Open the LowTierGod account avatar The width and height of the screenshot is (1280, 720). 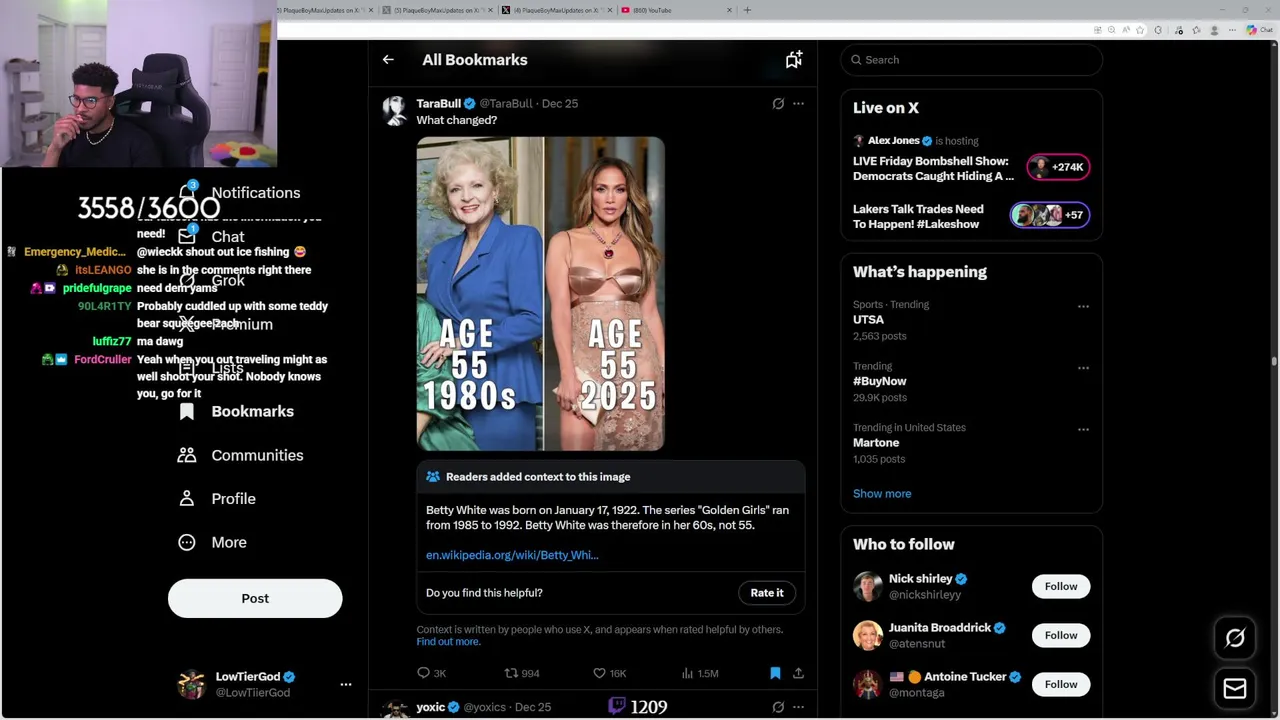click(191, 685)
